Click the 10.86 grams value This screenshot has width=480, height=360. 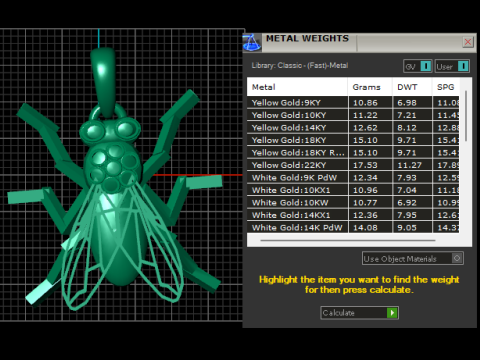point(365,103)
